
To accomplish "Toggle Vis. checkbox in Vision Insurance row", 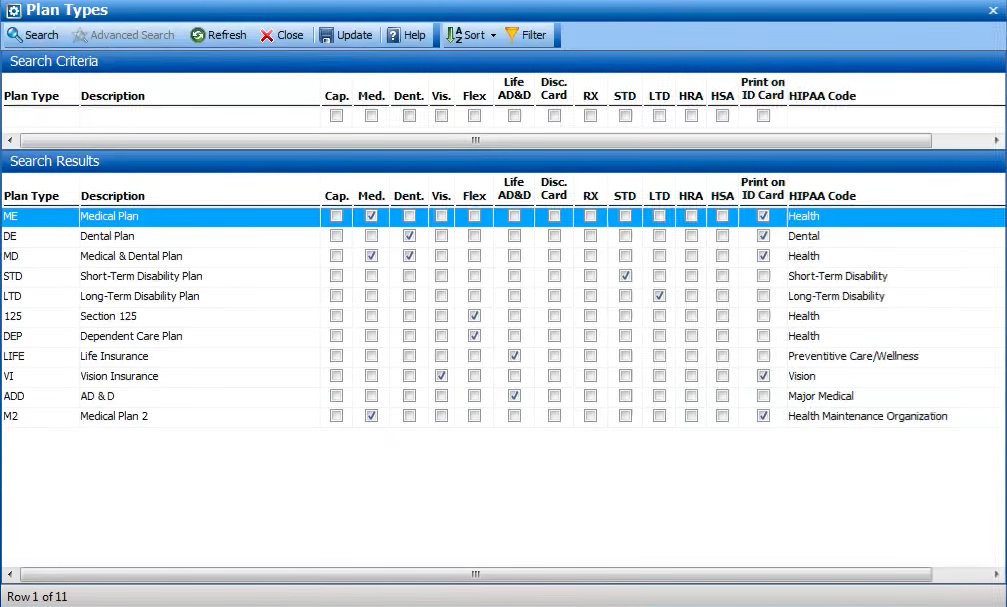I will click(441, 375).
